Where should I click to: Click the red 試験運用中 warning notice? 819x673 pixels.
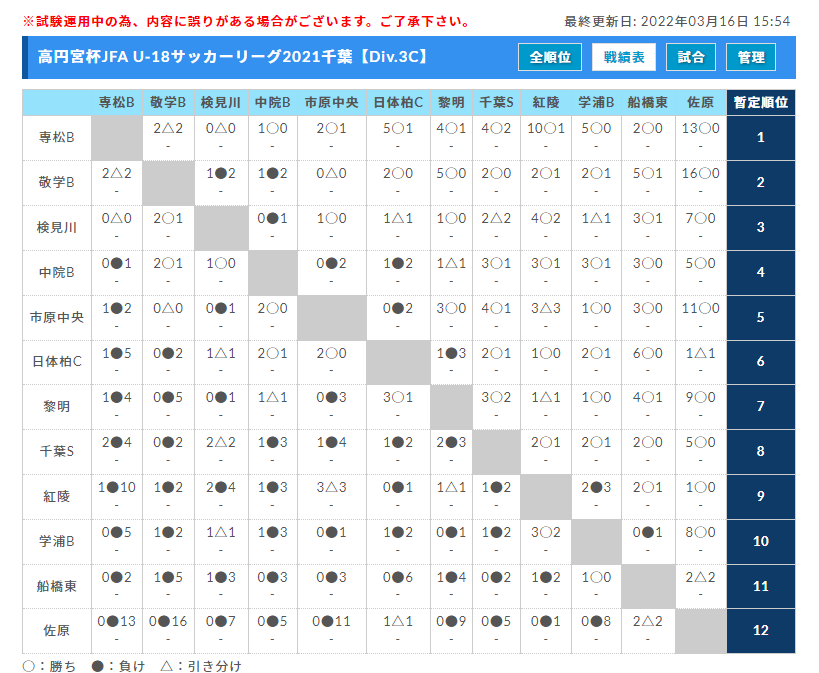click(x=247, y=21)
